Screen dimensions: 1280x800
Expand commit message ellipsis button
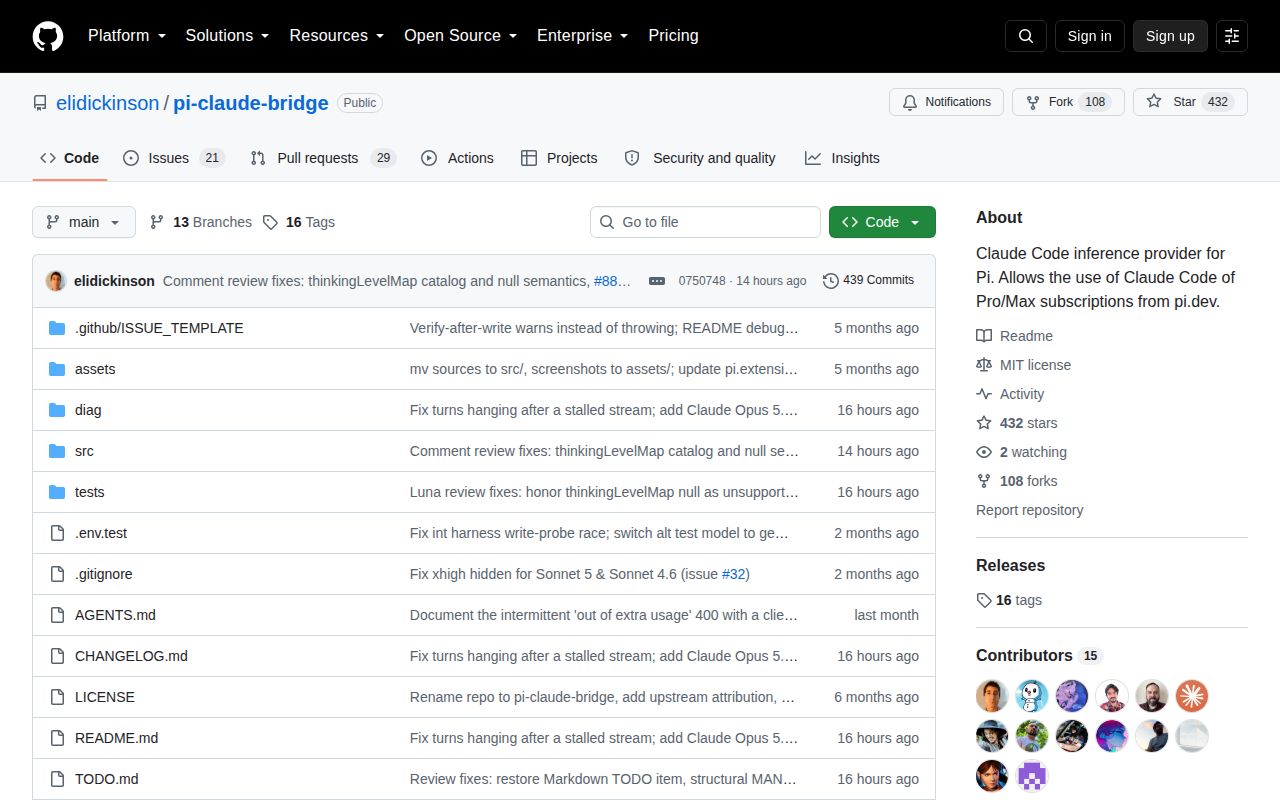[x=657, y=281]
